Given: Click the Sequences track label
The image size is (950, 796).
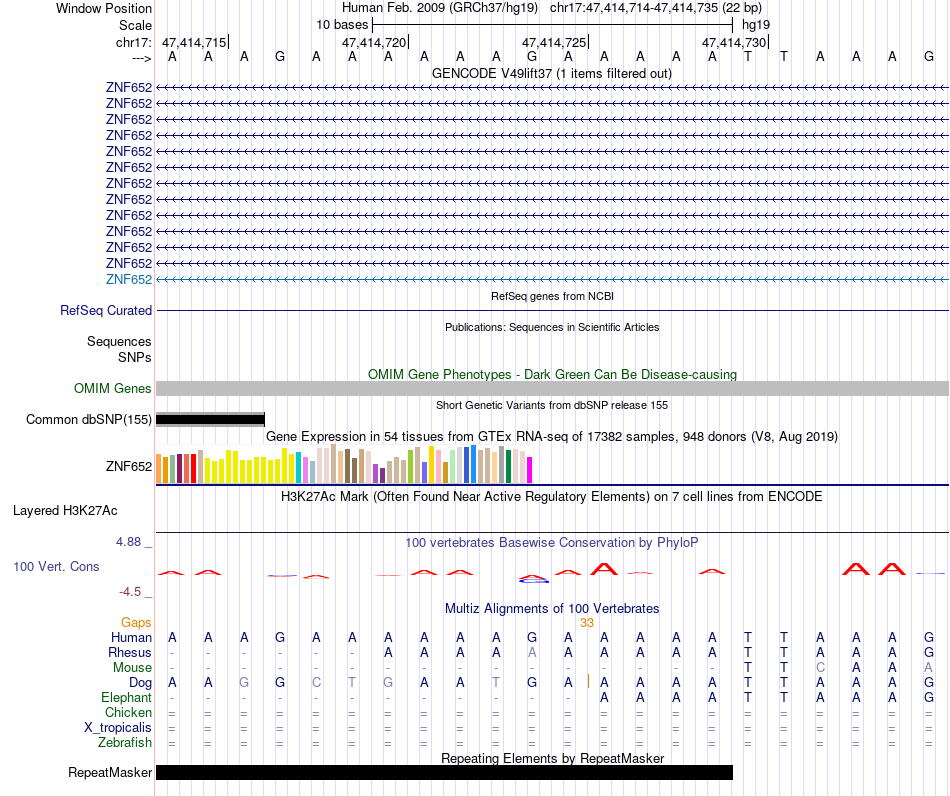Looking at the screenshot, I should [119, 341].
